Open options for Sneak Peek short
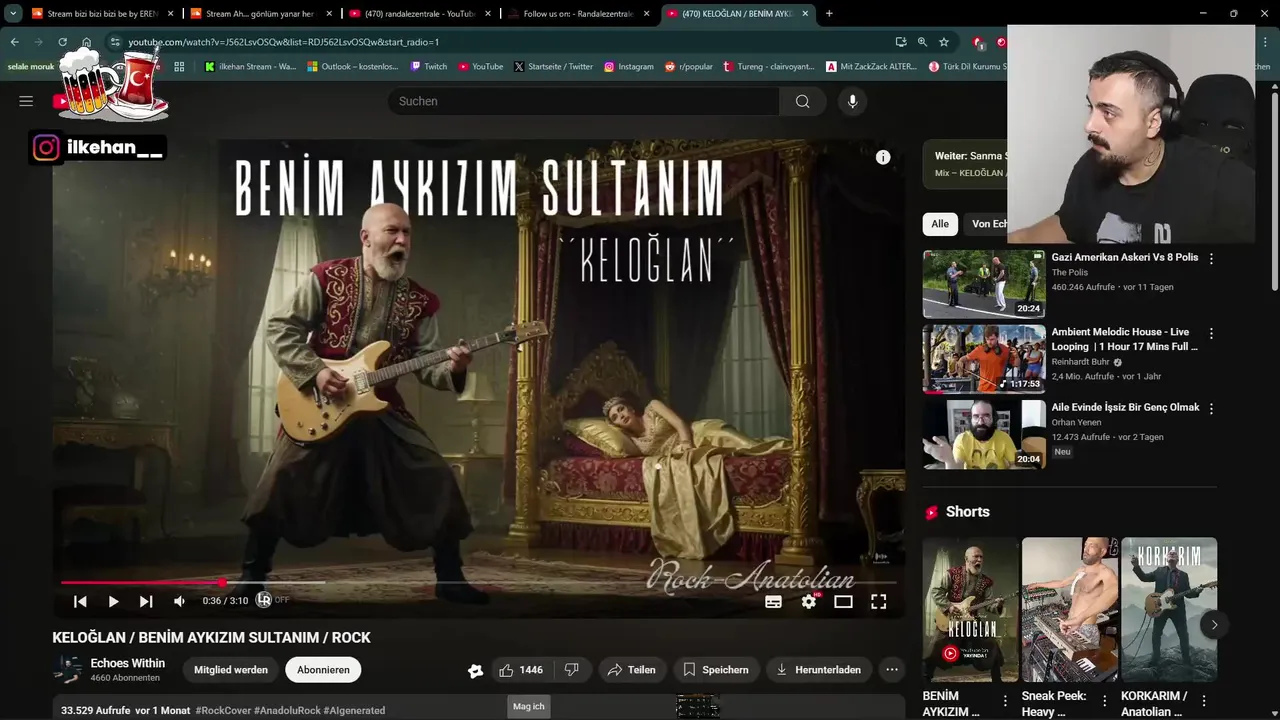Screen dimensions: 1280x720 pyautogui.click(x=1104, y=701)
